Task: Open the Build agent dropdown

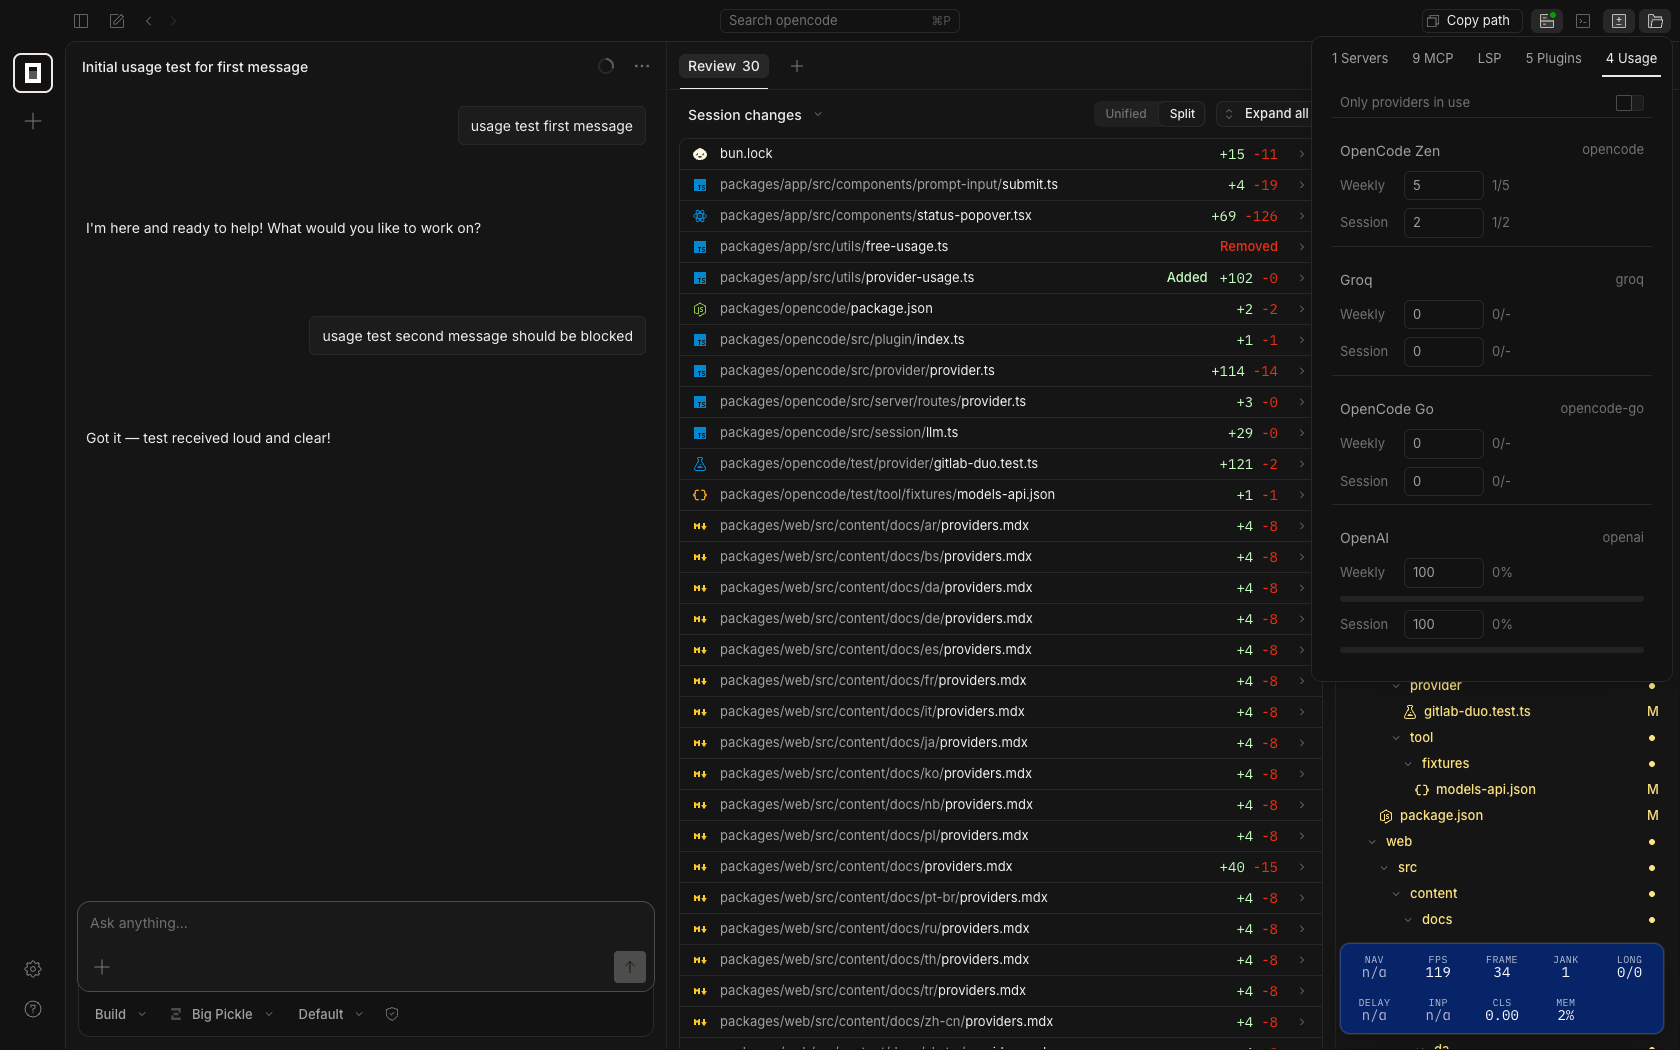Action: (x=120, y=1014)
